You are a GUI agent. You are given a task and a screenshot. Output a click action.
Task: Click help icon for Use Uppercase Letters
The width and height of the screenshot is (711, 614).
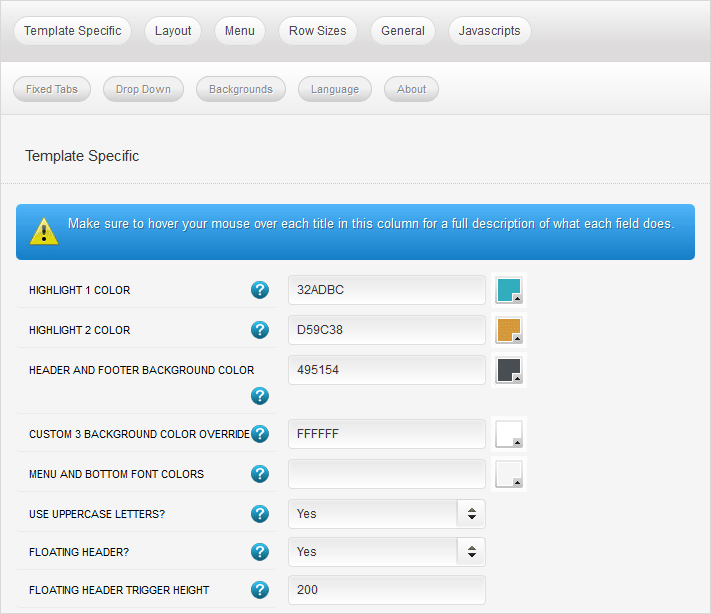coord(260,514)
